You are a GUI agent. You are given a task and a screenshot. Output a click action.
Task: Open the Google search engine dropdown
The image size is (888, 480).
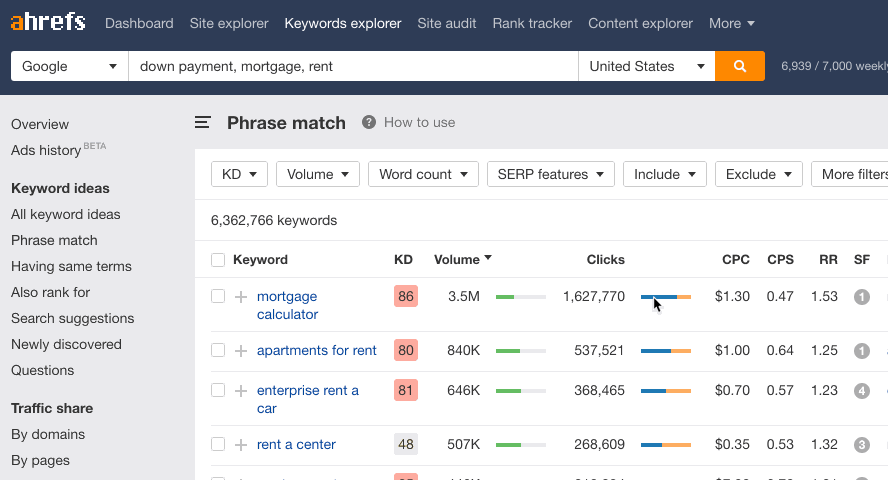click(70, 66)
